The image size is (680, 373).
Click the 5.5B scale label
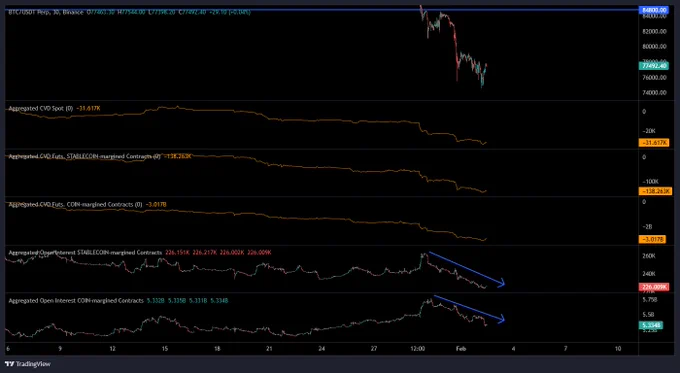pyautogui.click(x=648, y=314)
